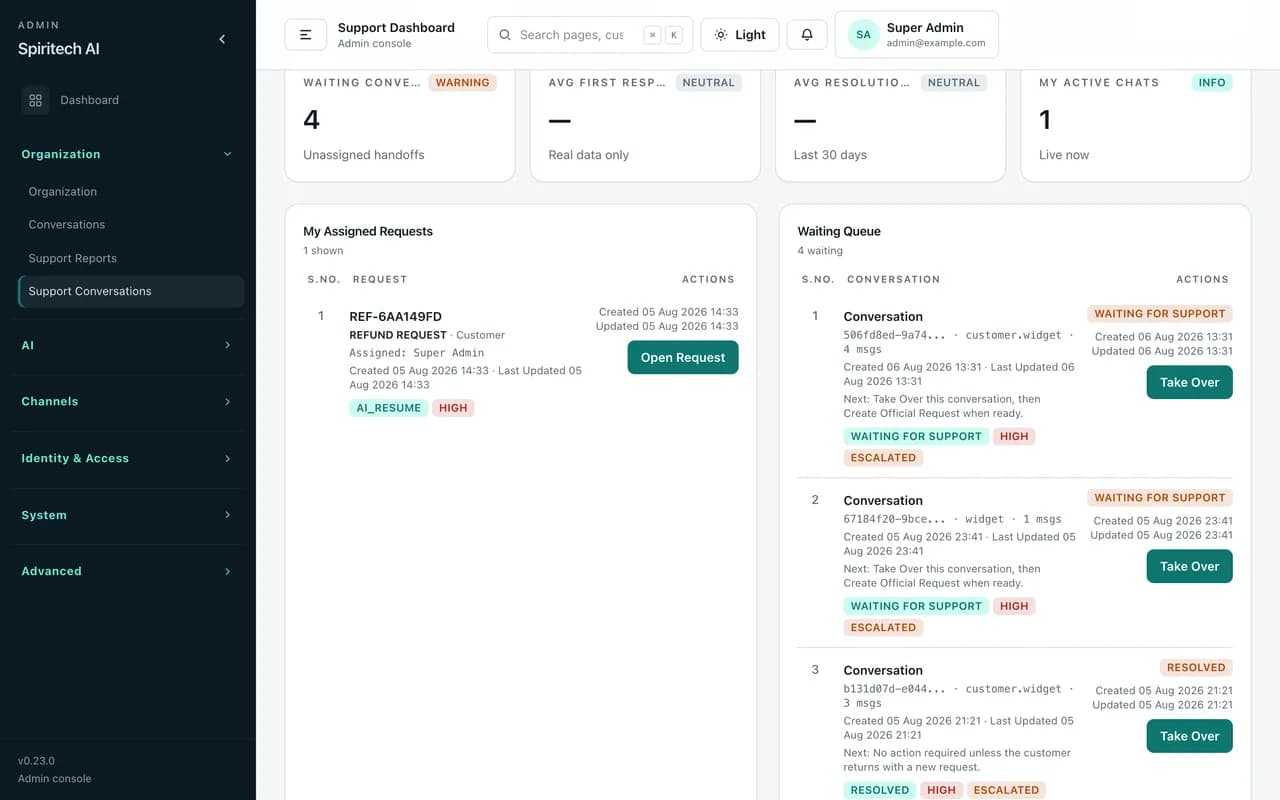Click the search magnifier icon
The height and width of the screenshot is (800, 1280).
pyautogui.click(x=505, y=35)
